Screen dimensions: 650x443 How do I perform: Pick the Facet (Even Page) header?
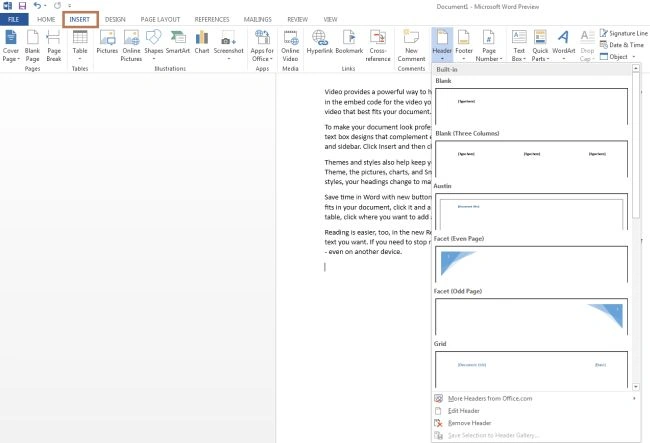tap(531, 264)
